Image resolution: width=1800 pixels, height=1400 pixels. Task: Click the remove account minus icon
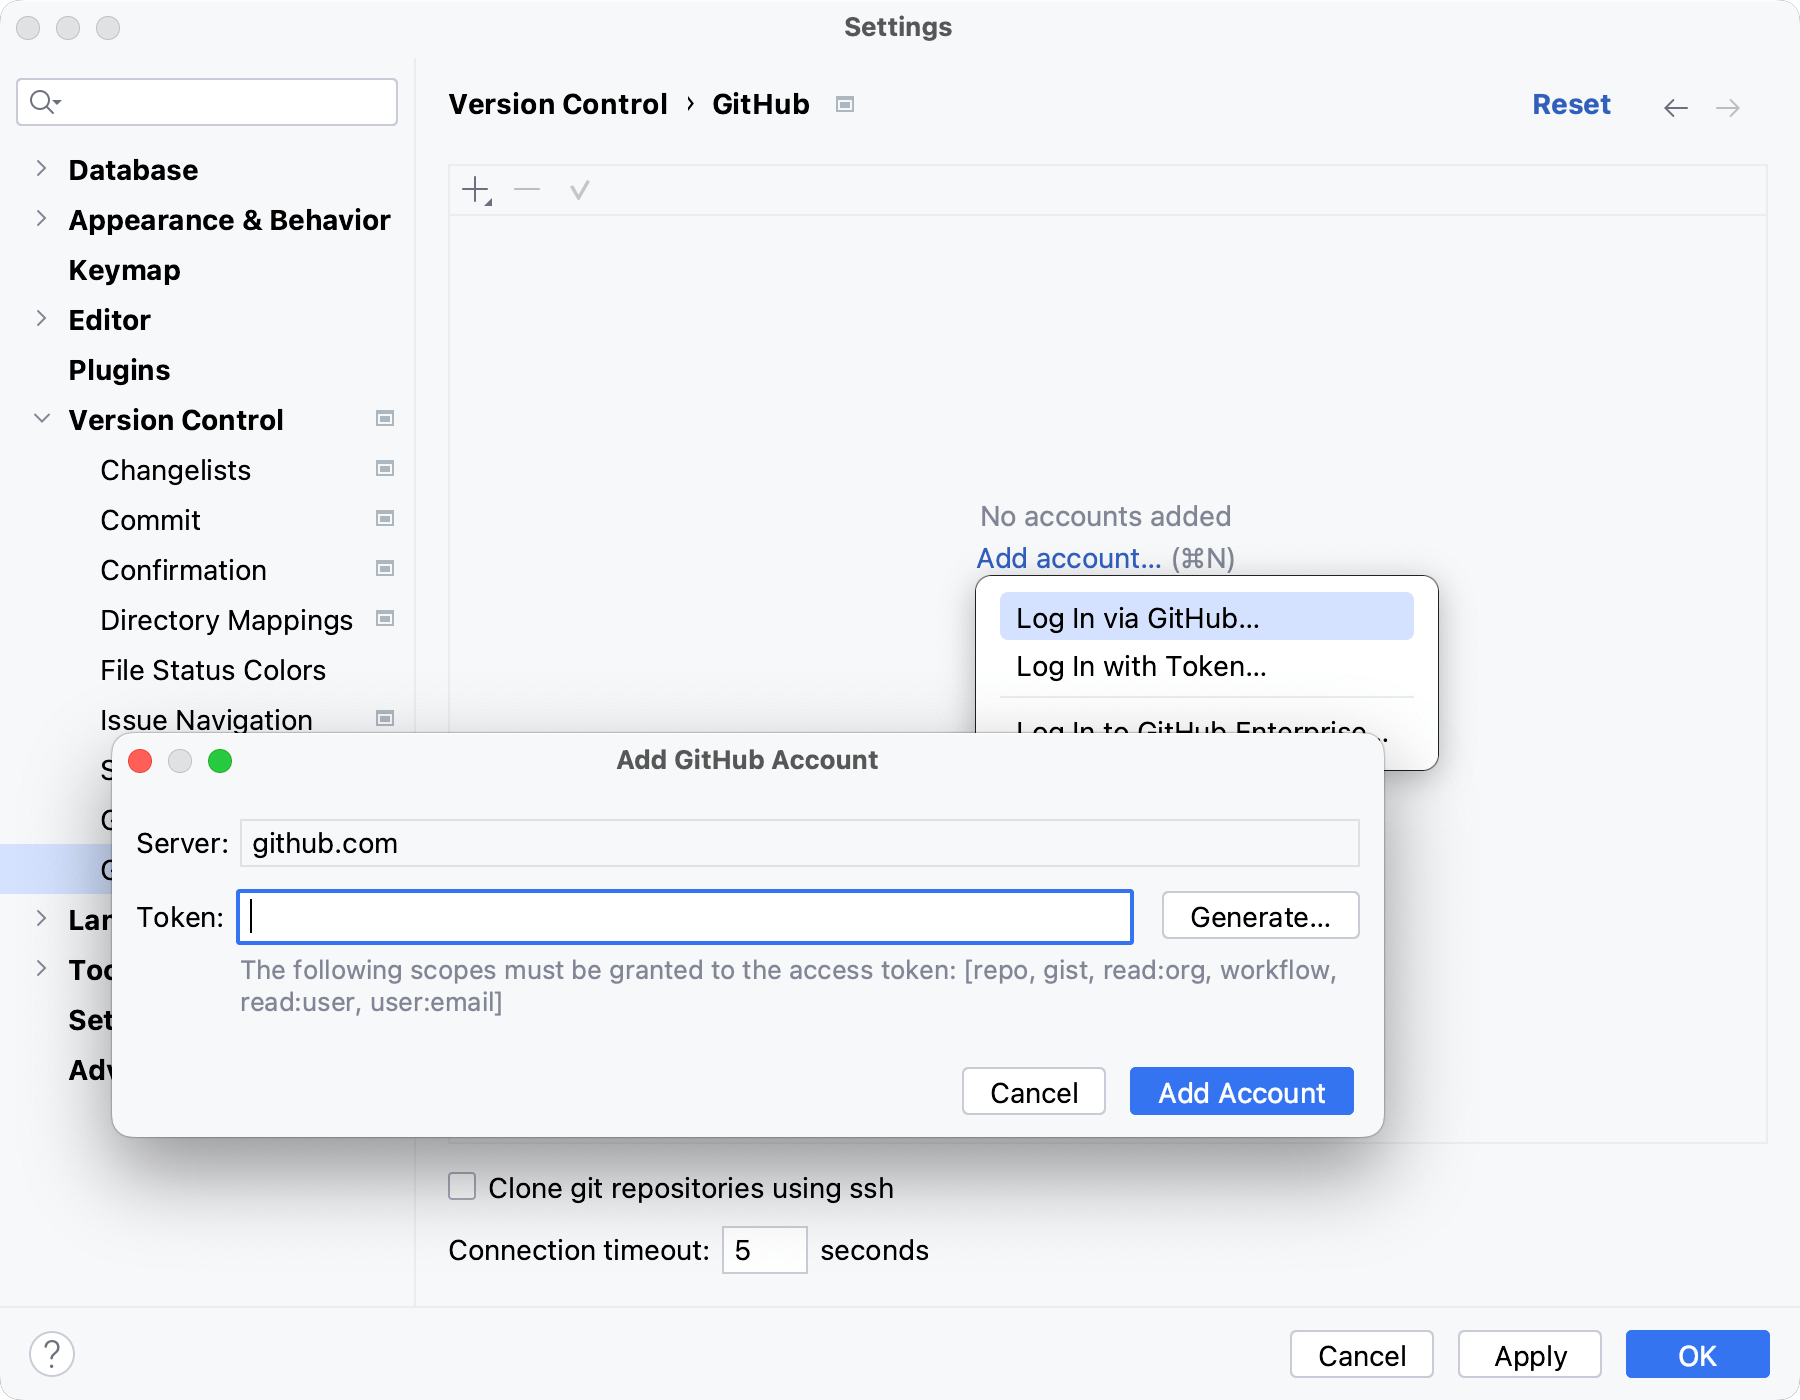(x=527, y=189)
